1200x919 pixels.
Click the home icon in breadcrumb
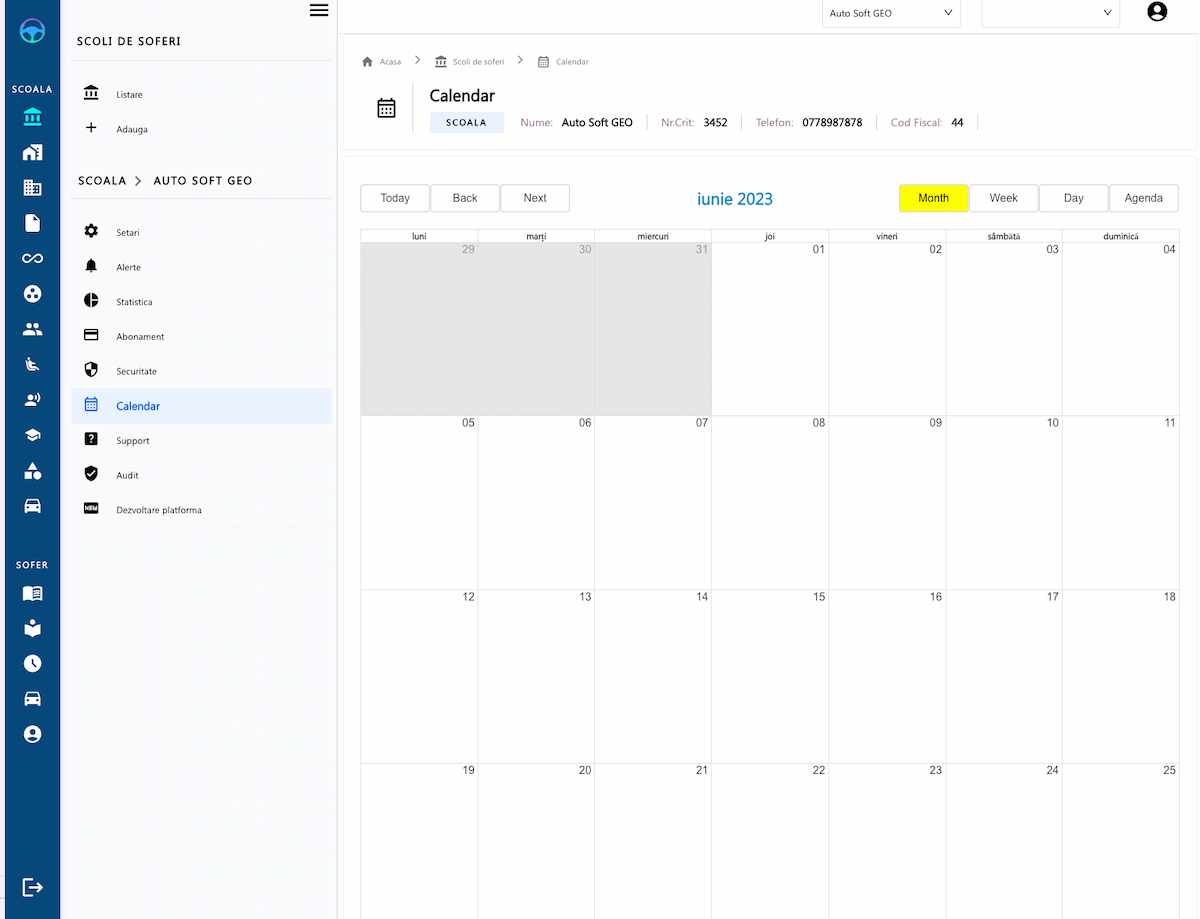point(367,62)
